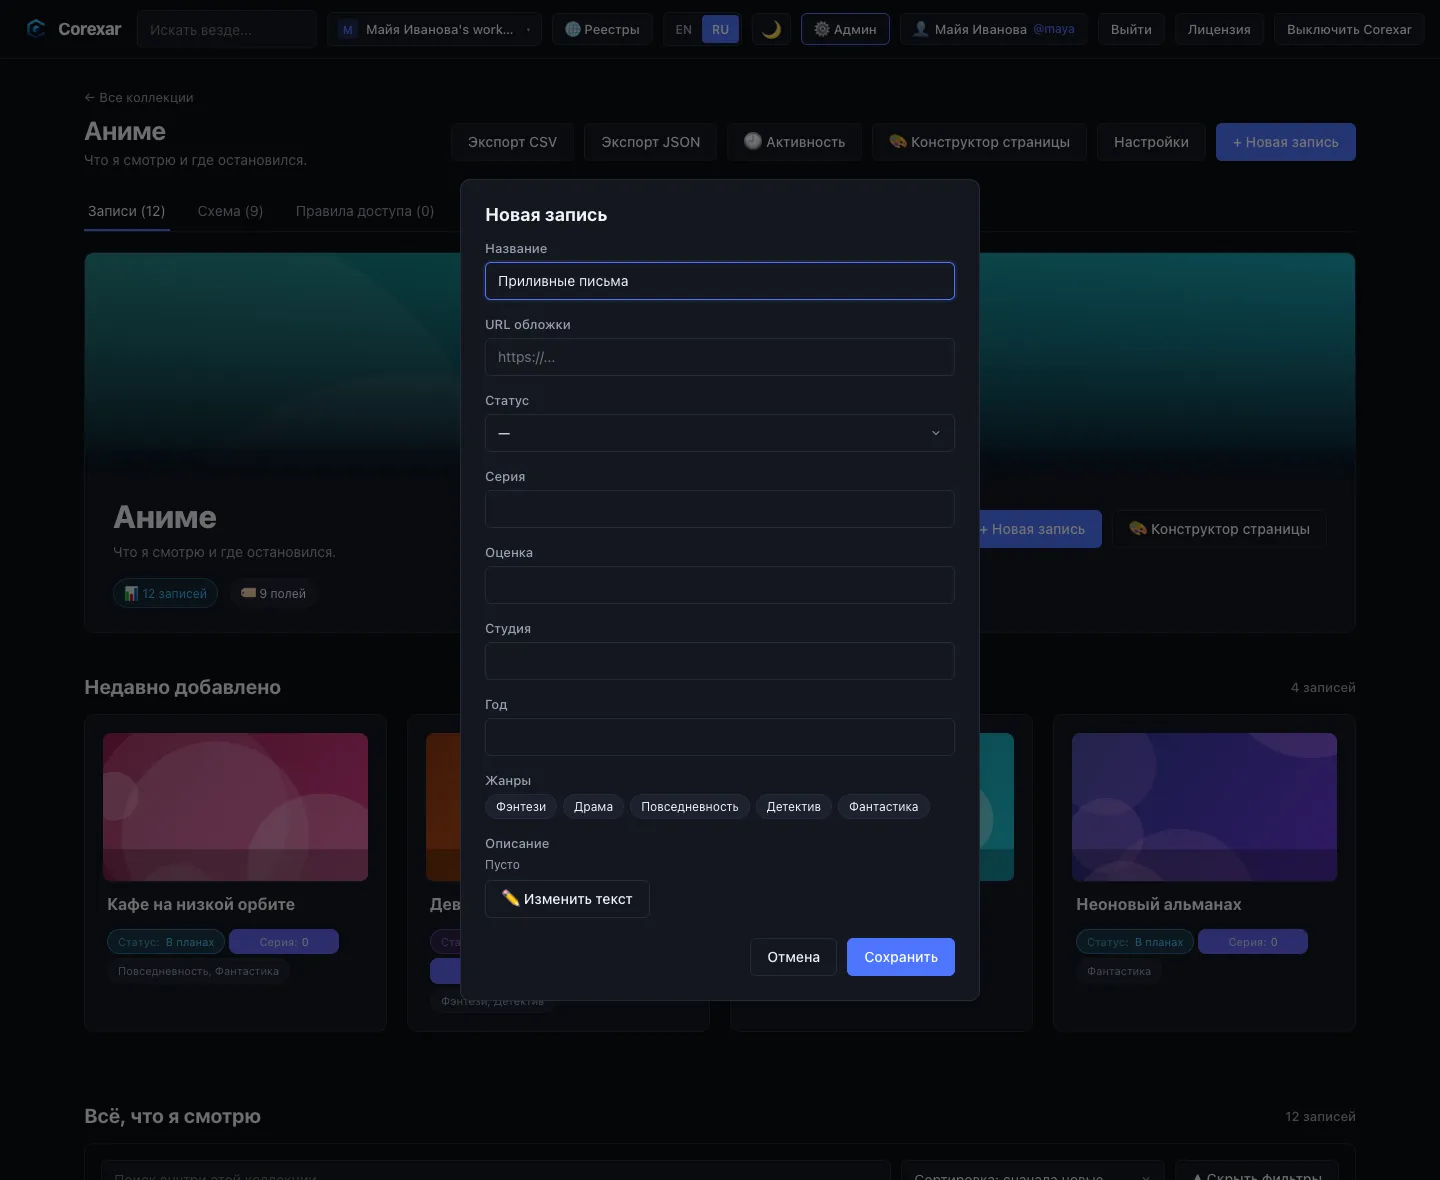Focus the URL обложки input
Viewport: 1440px width, 1180px height.
pos(720,357)
